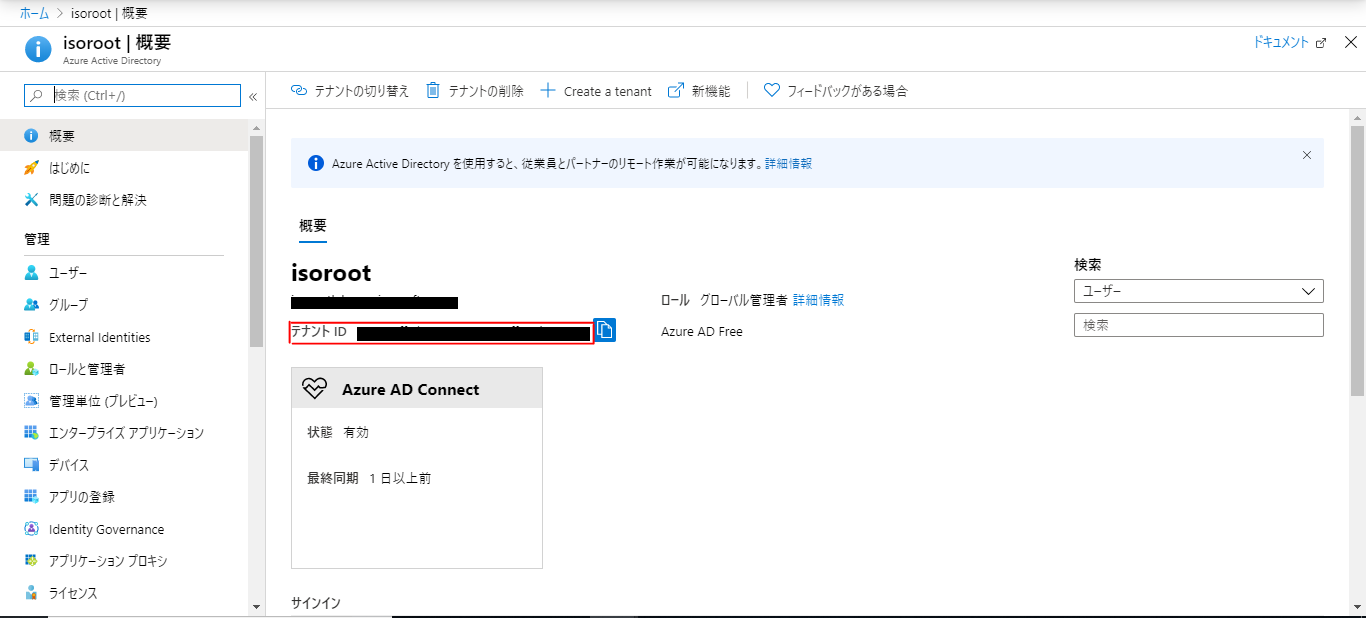Image resolution: width=1366 pixels, height=618 pixels.
Task: Collapse the sidebar with double chevron
Action: click(x=253, y=97)
